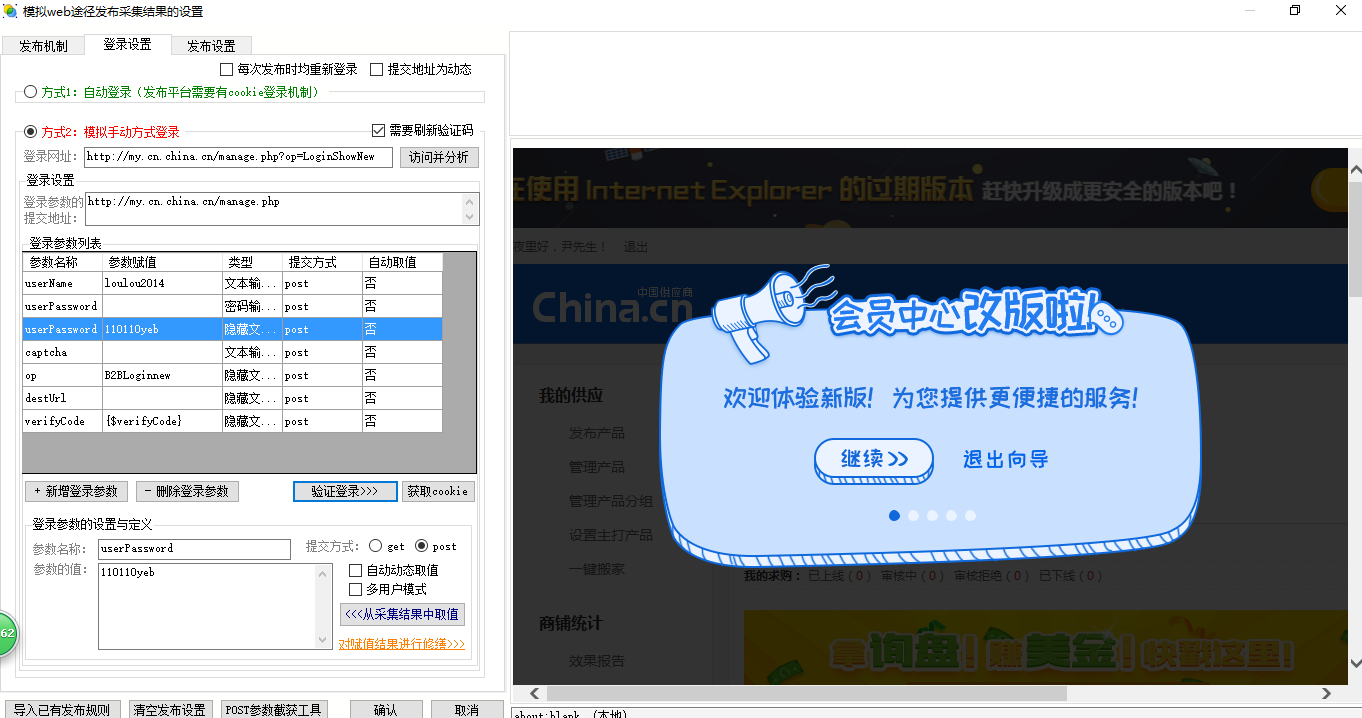Click the loulou2014 value cell

click(x=162, y=283)
